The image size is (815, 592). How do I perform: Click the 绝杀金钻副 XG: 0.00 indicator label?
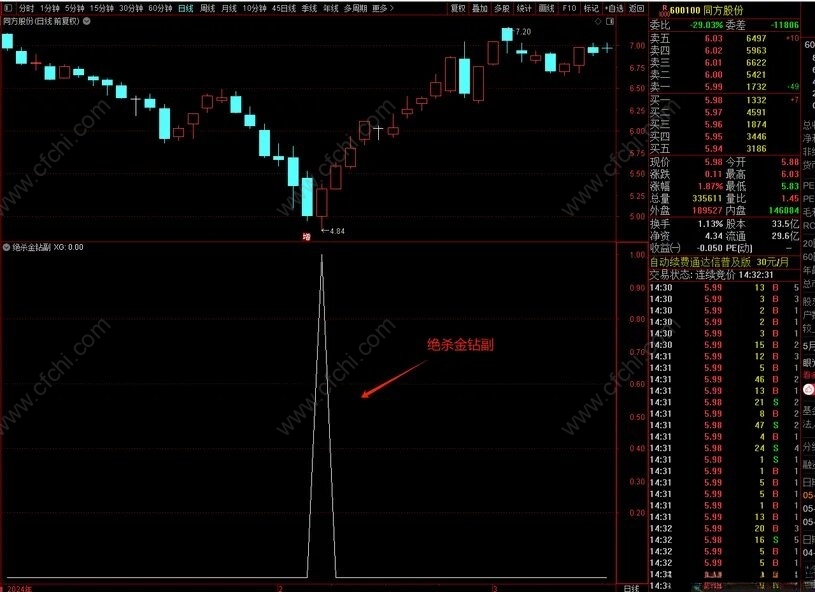tap(48, 247)
